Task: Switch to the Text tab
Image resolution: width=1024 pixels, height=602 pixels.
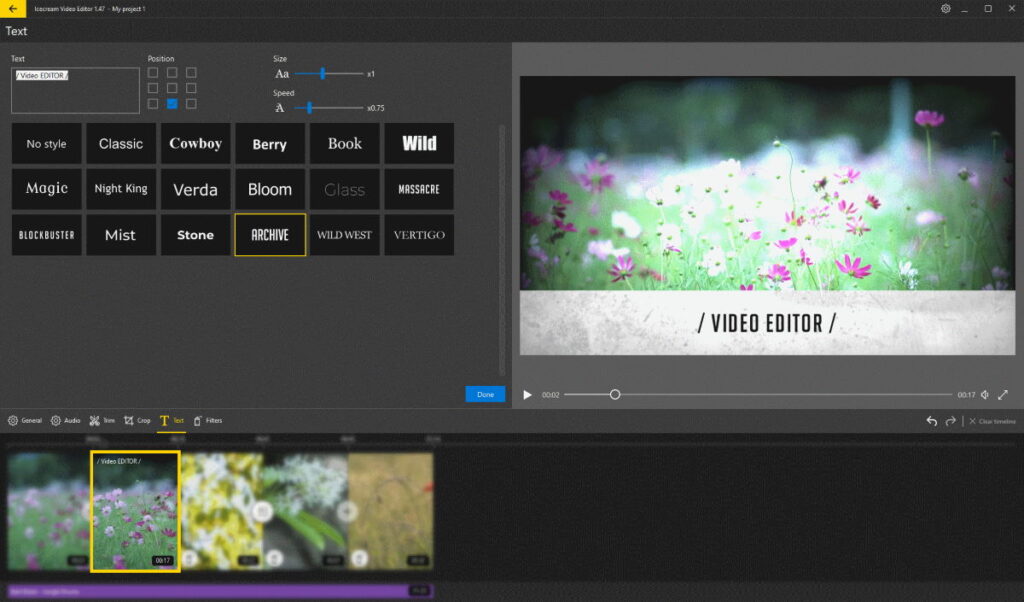Action: 171,420
